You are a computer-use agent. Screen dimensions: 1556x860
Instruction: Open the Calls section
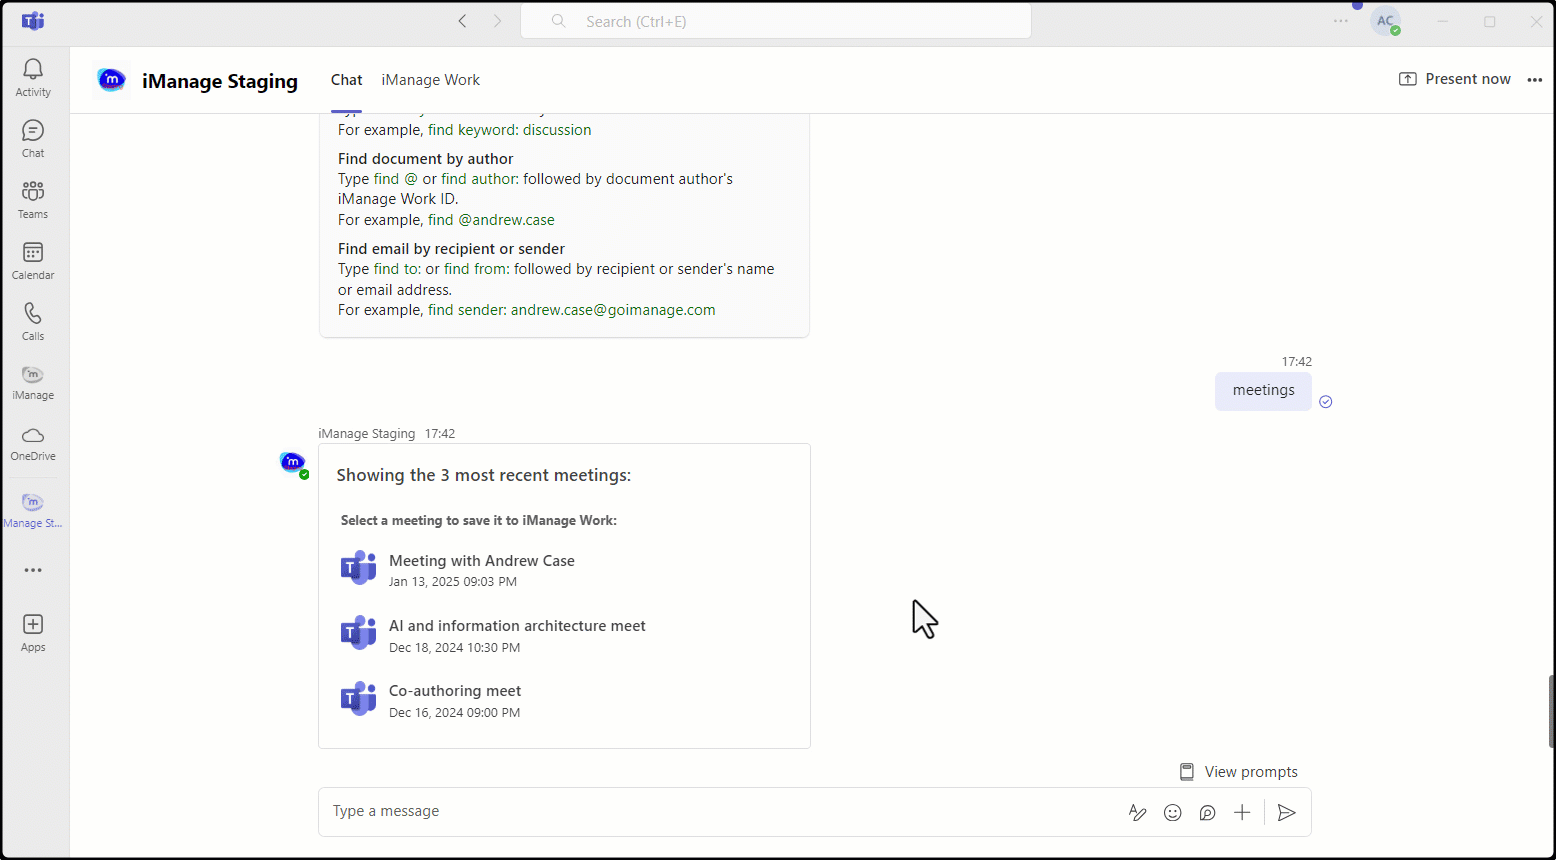click(32, 314)
